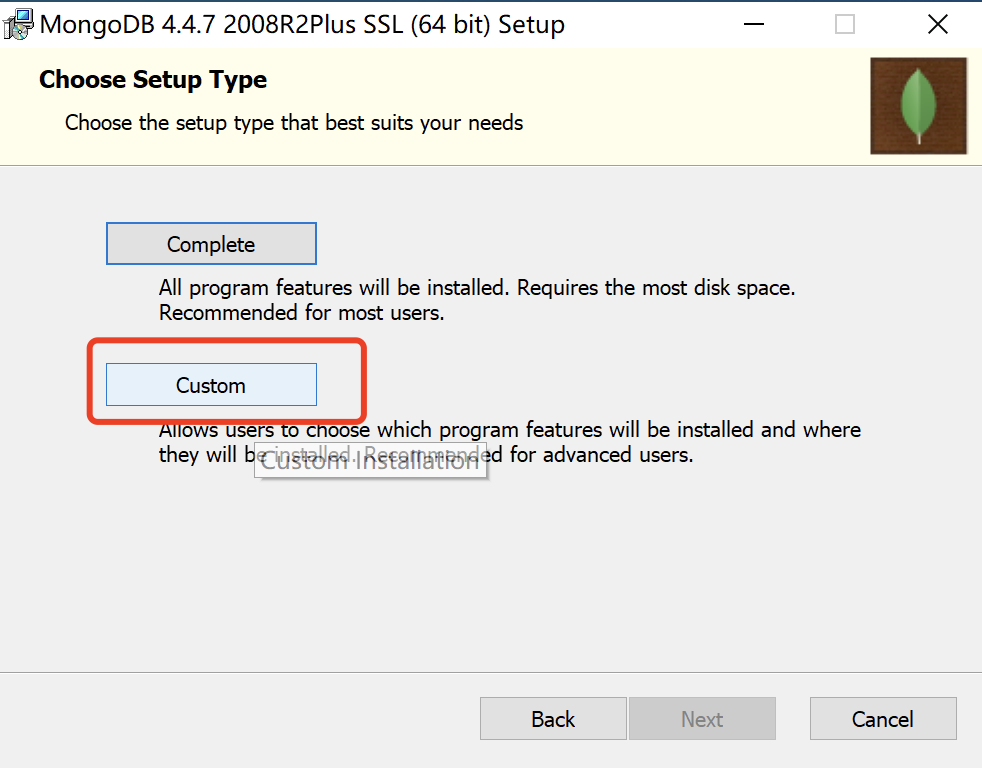Minimize the MongoDB Setup window
The image size is (982, 768).
pos(753,24)
